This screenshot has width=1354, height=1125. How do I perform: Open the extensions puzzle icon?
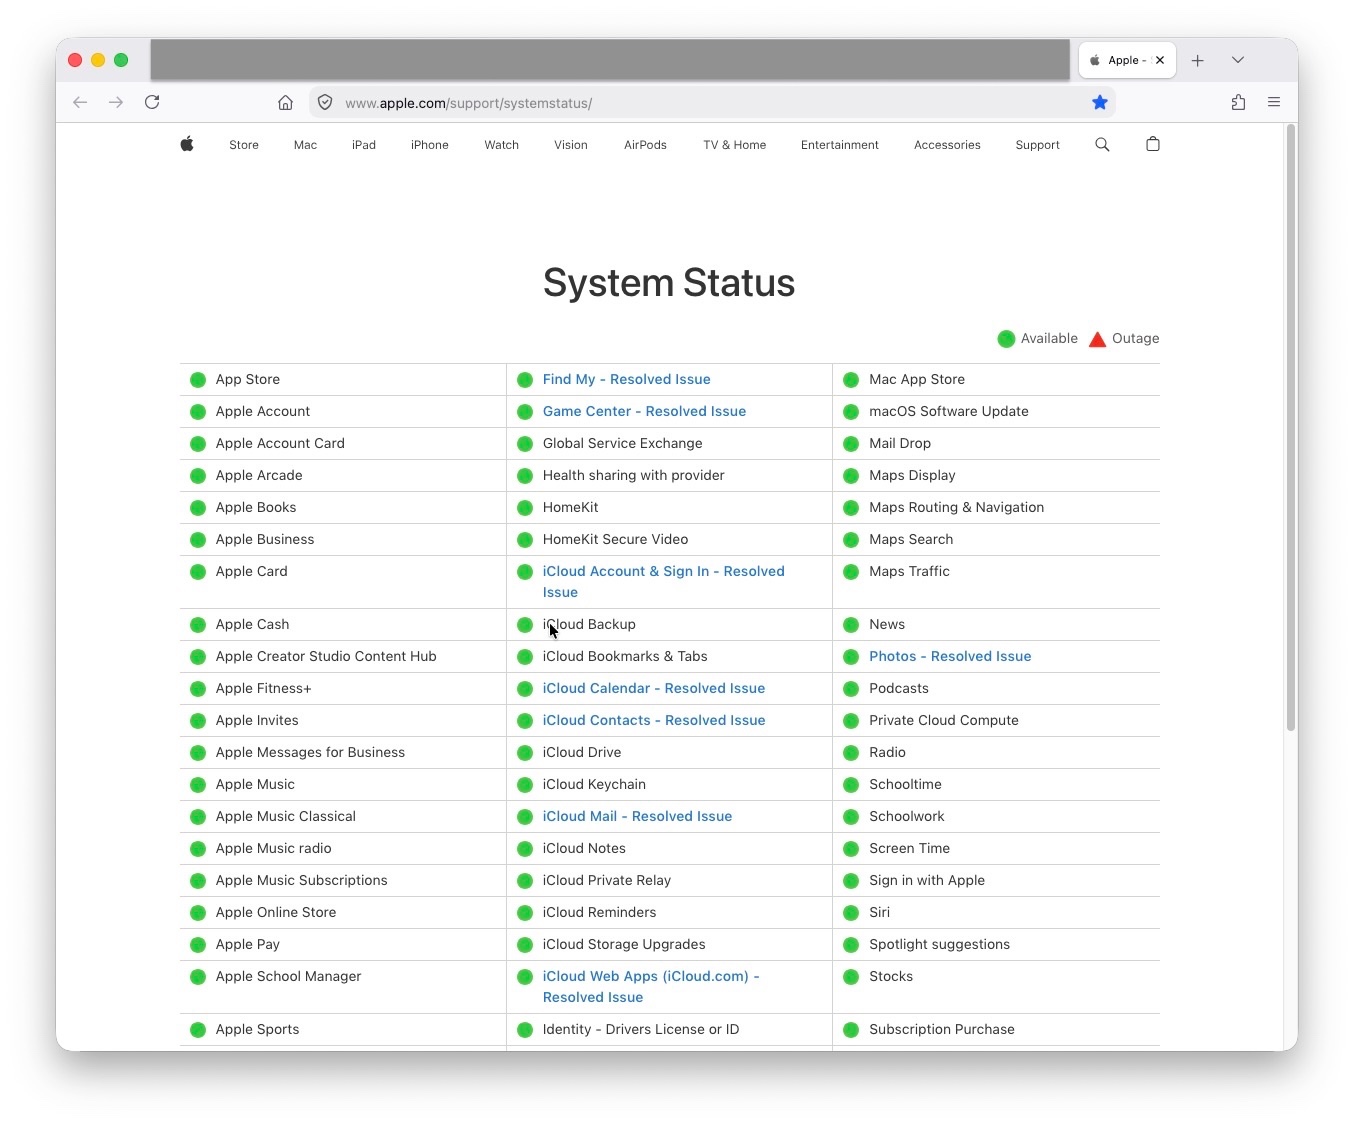(x=1238, y=102)
